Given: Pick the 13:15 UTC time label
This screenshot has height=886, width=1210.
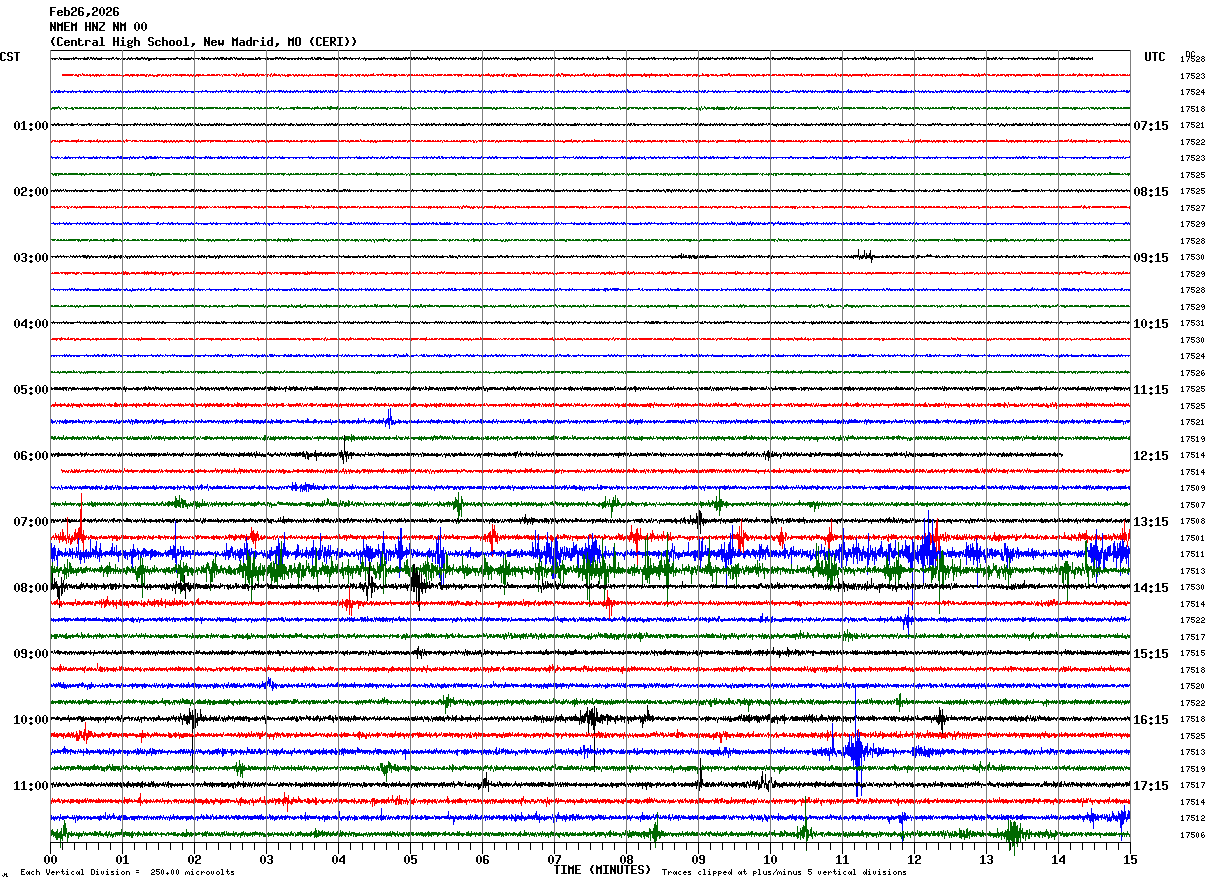Looking at the screenshot, I should point(1151,522).
